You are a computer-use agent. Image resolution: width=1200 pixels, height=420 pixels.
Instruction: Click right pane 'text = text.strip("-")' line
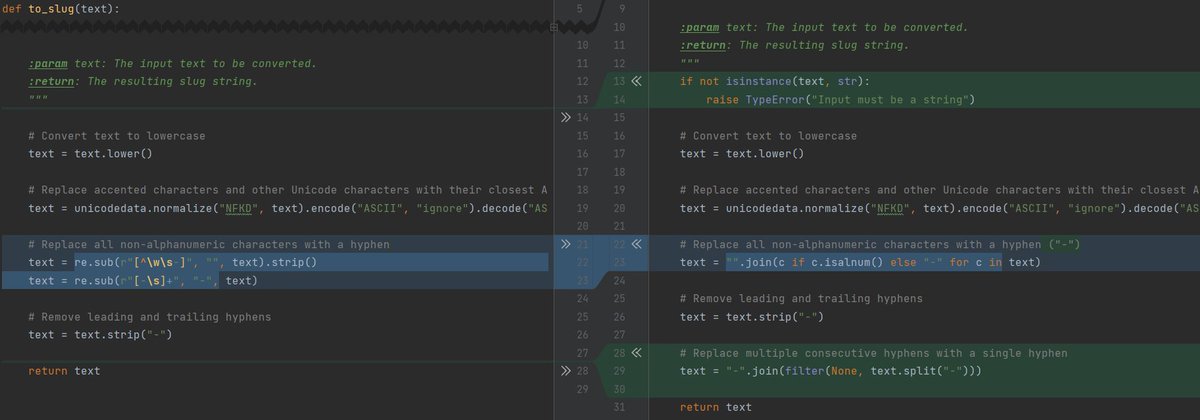(x=752, y=317)
